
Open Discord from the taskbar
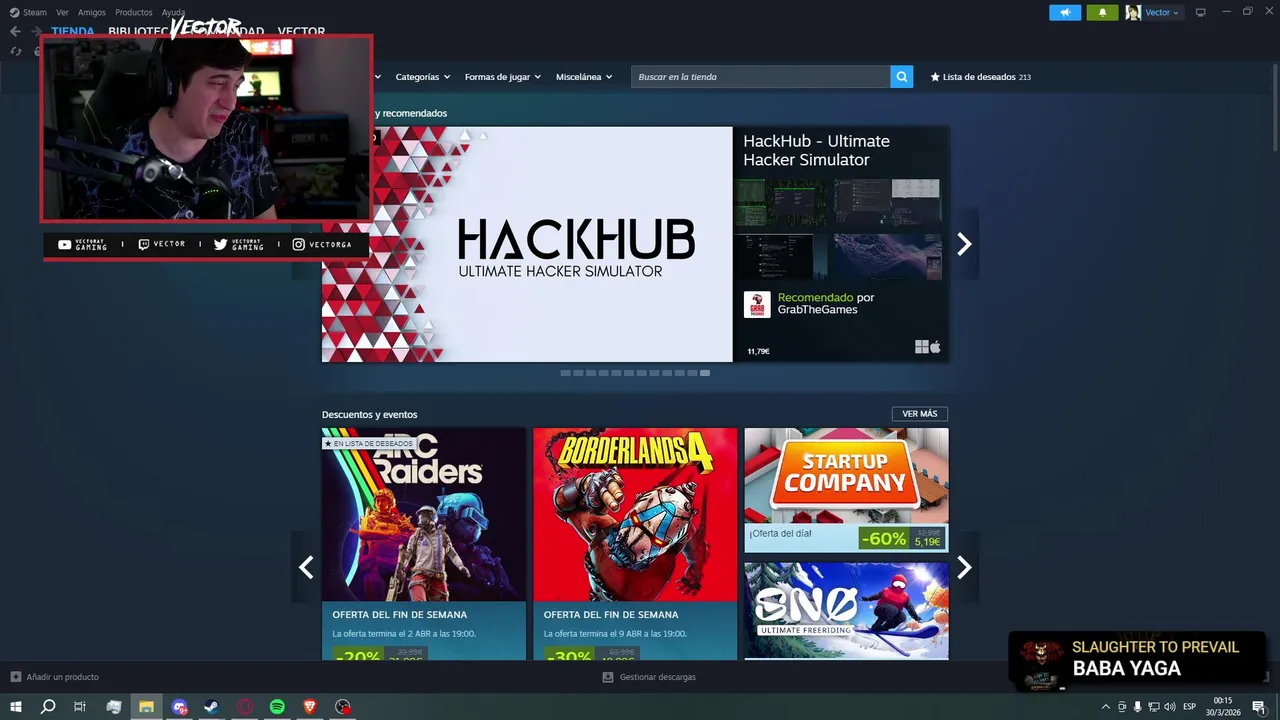tap(179, 707)
